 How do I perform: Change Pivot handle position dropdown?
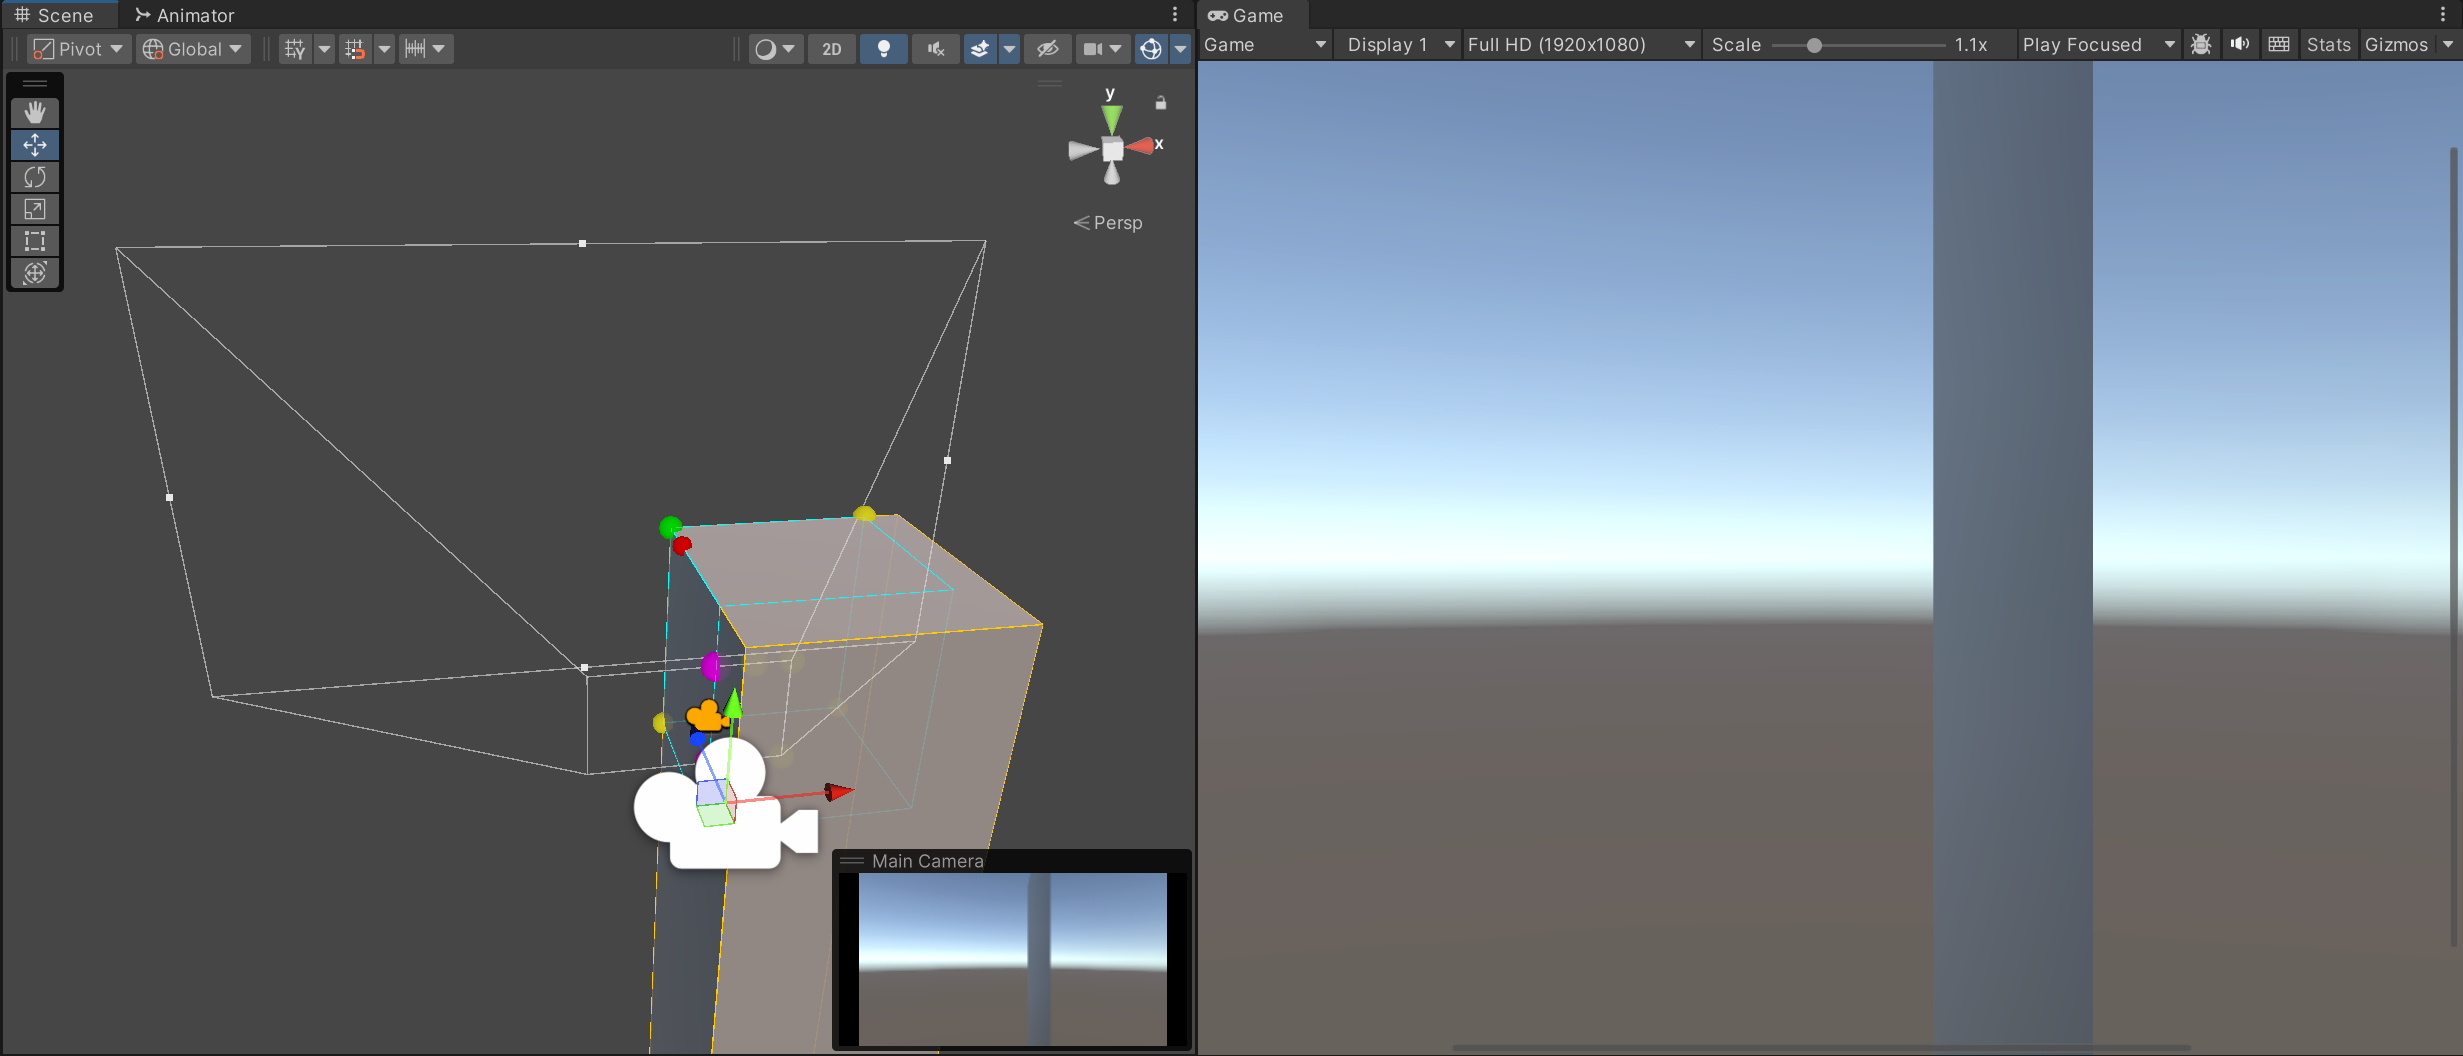click(79, 49)
